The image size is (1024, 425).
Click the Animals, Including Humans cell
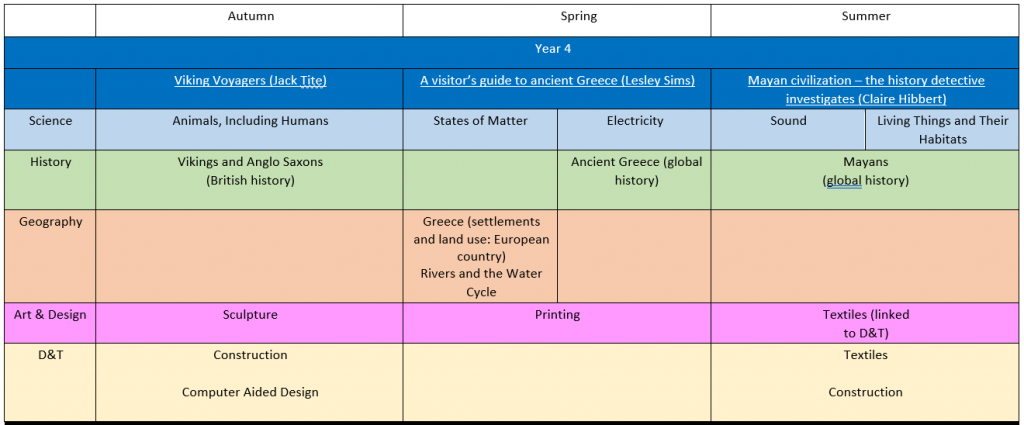coord(251,121)
